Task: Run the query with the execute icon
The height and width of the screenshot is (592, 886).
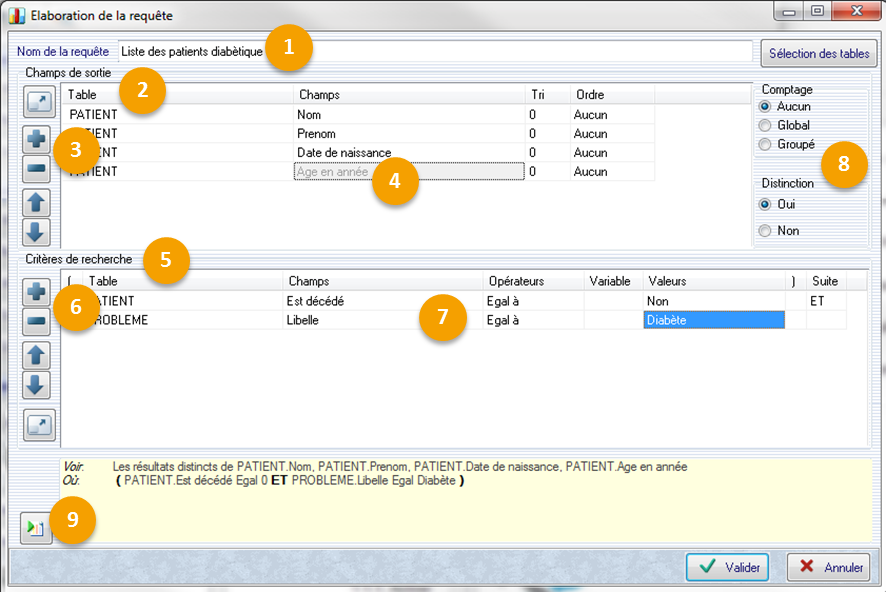Action: click(35, 527)
